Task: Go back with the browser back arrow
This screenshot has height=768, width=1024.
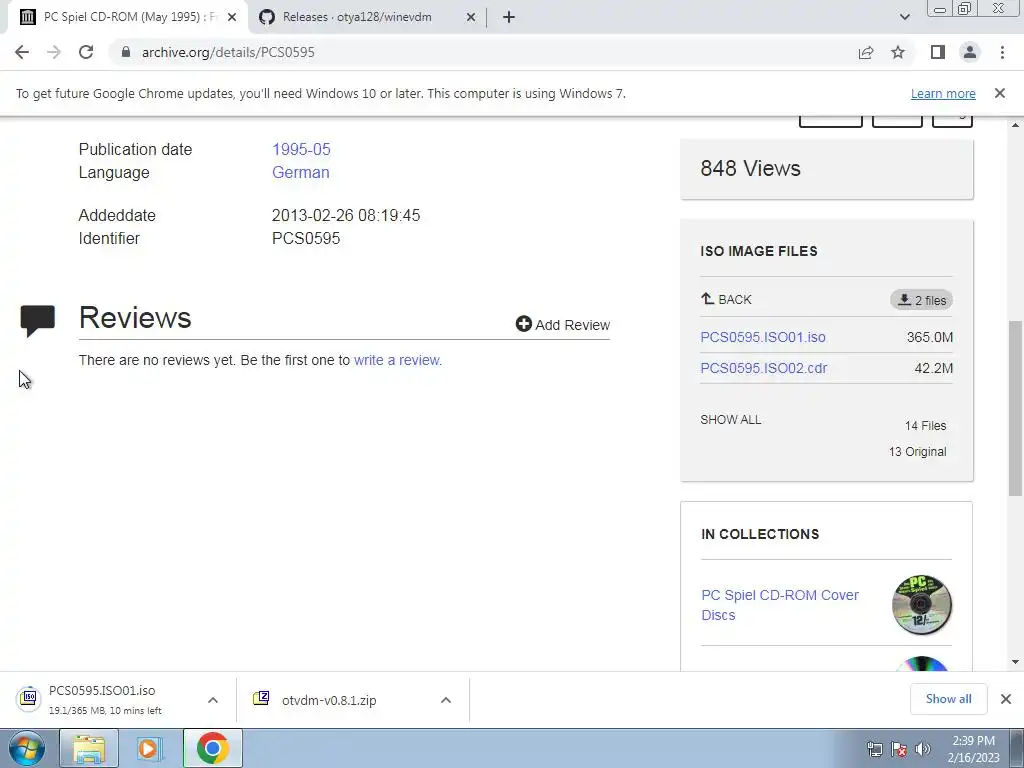Action: pyautogui.click(x=22, y=52)
